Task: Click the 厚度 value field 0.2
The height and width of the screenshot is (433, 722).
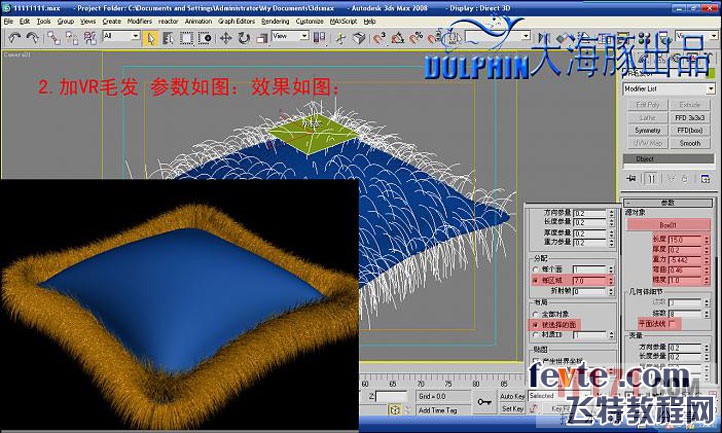Action: click(x=685, y=250)
